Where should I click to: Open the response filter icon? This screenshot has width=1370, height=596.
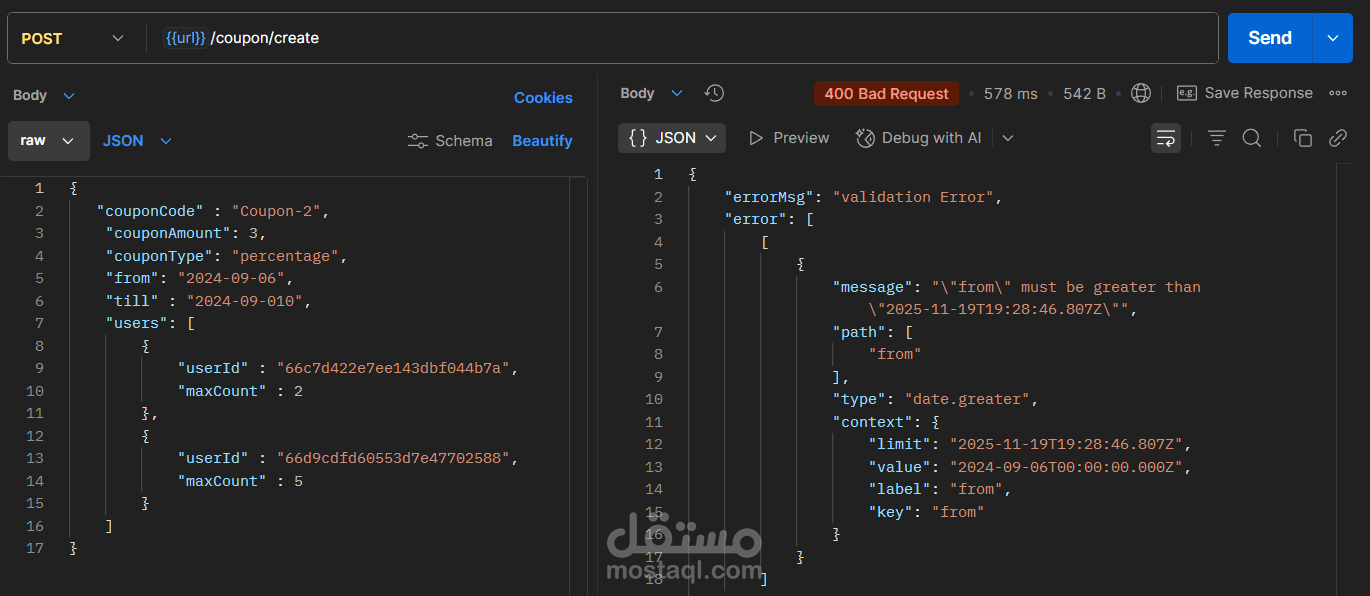(x=1216, y=138)
